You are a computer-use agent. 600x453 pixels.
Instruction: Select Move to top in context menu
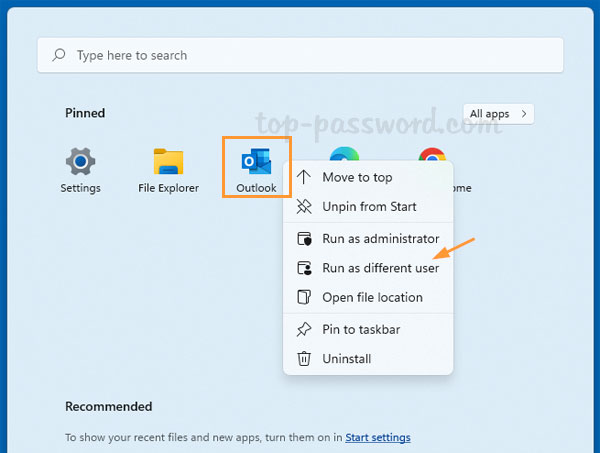click(x=357, y=177)
